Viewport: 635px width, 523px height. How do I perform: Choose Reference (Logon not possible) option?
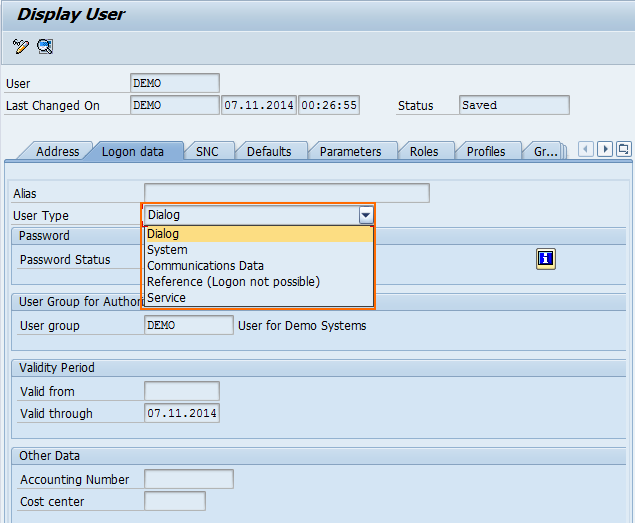tap(258, 282)
